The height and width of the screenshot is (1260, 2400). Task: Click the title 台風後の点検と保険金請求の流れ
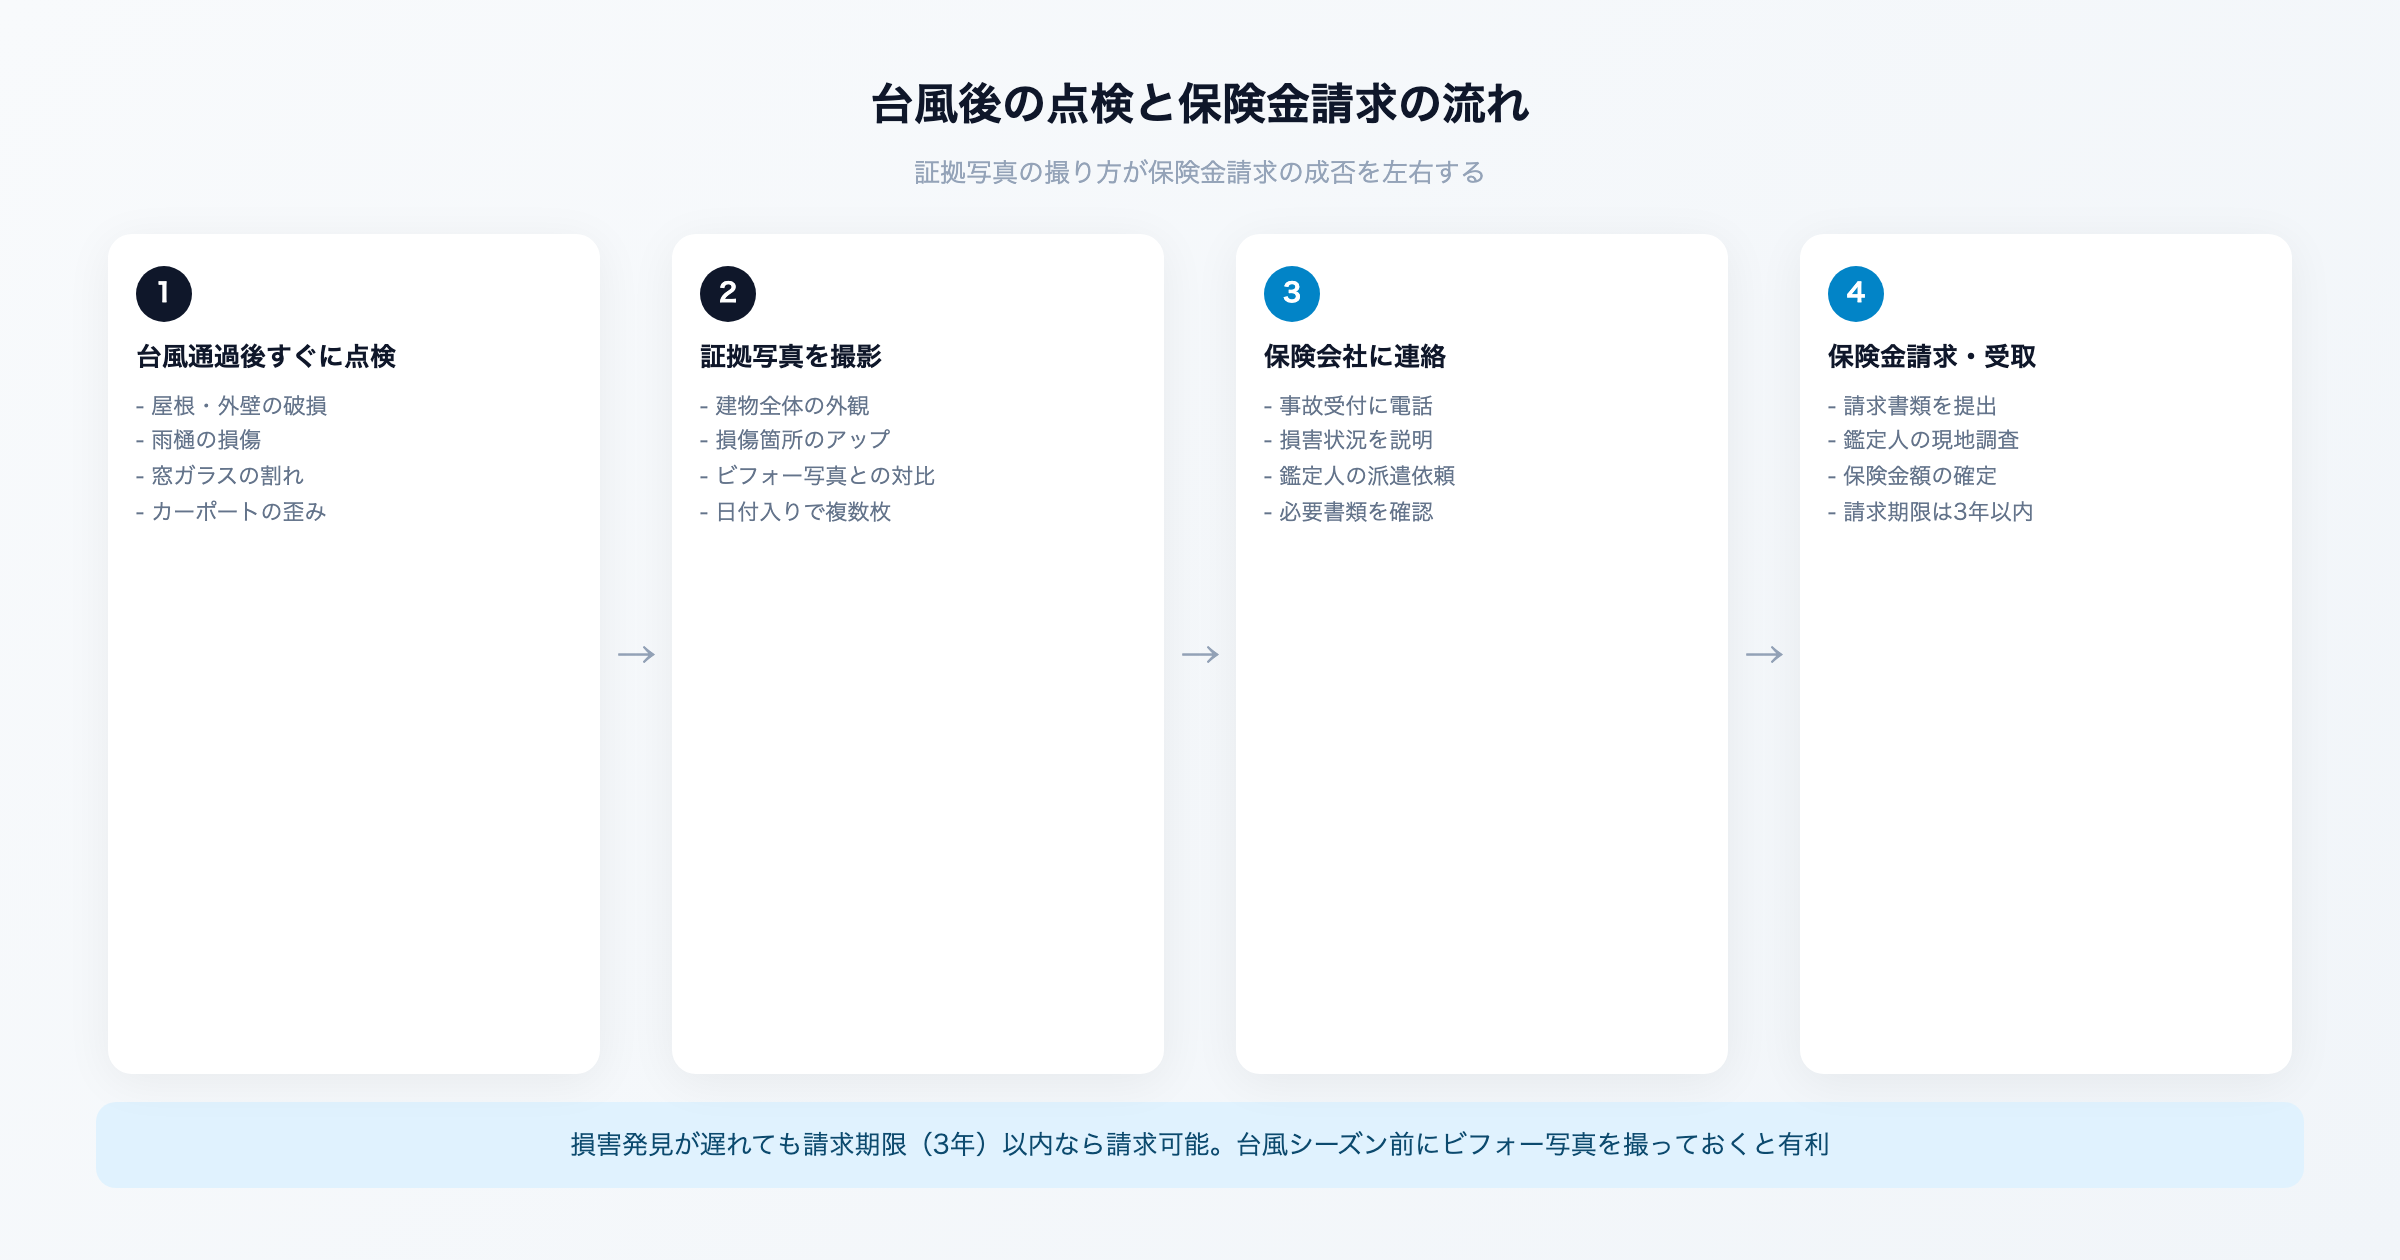[x=1200, y=104]
